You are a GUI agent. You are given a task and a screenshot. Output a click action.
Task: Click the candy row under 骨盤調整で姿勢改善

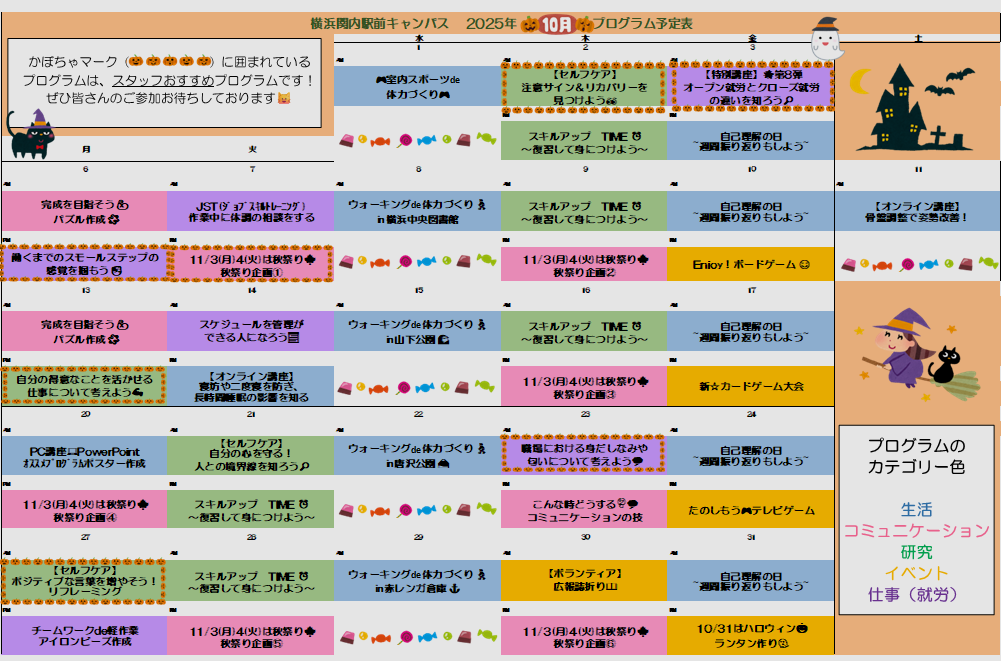coord(917,265)
